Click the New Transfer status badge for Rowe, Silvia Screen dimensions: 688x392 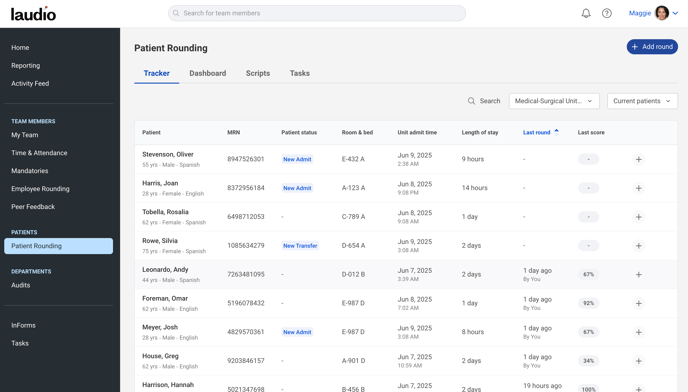pos(300,246)
